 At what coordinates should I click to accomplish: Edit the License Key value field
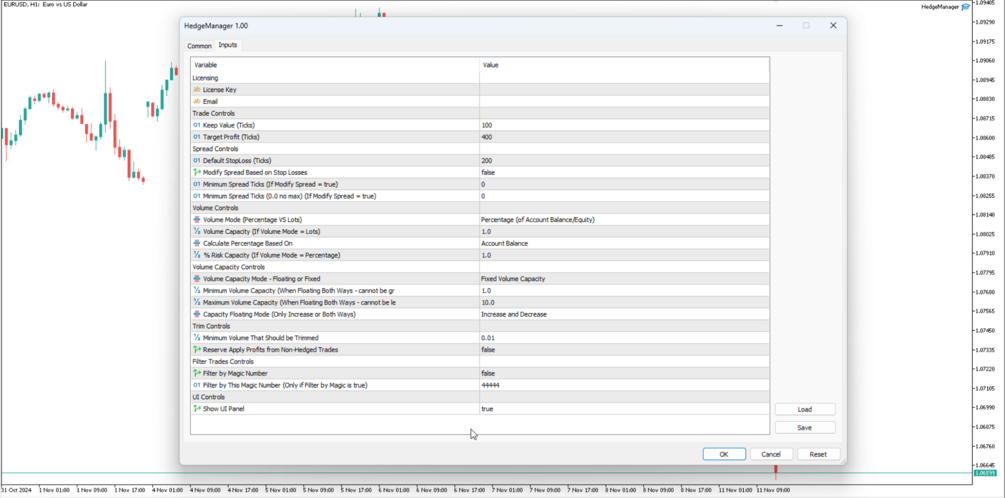tap(624, 90)
